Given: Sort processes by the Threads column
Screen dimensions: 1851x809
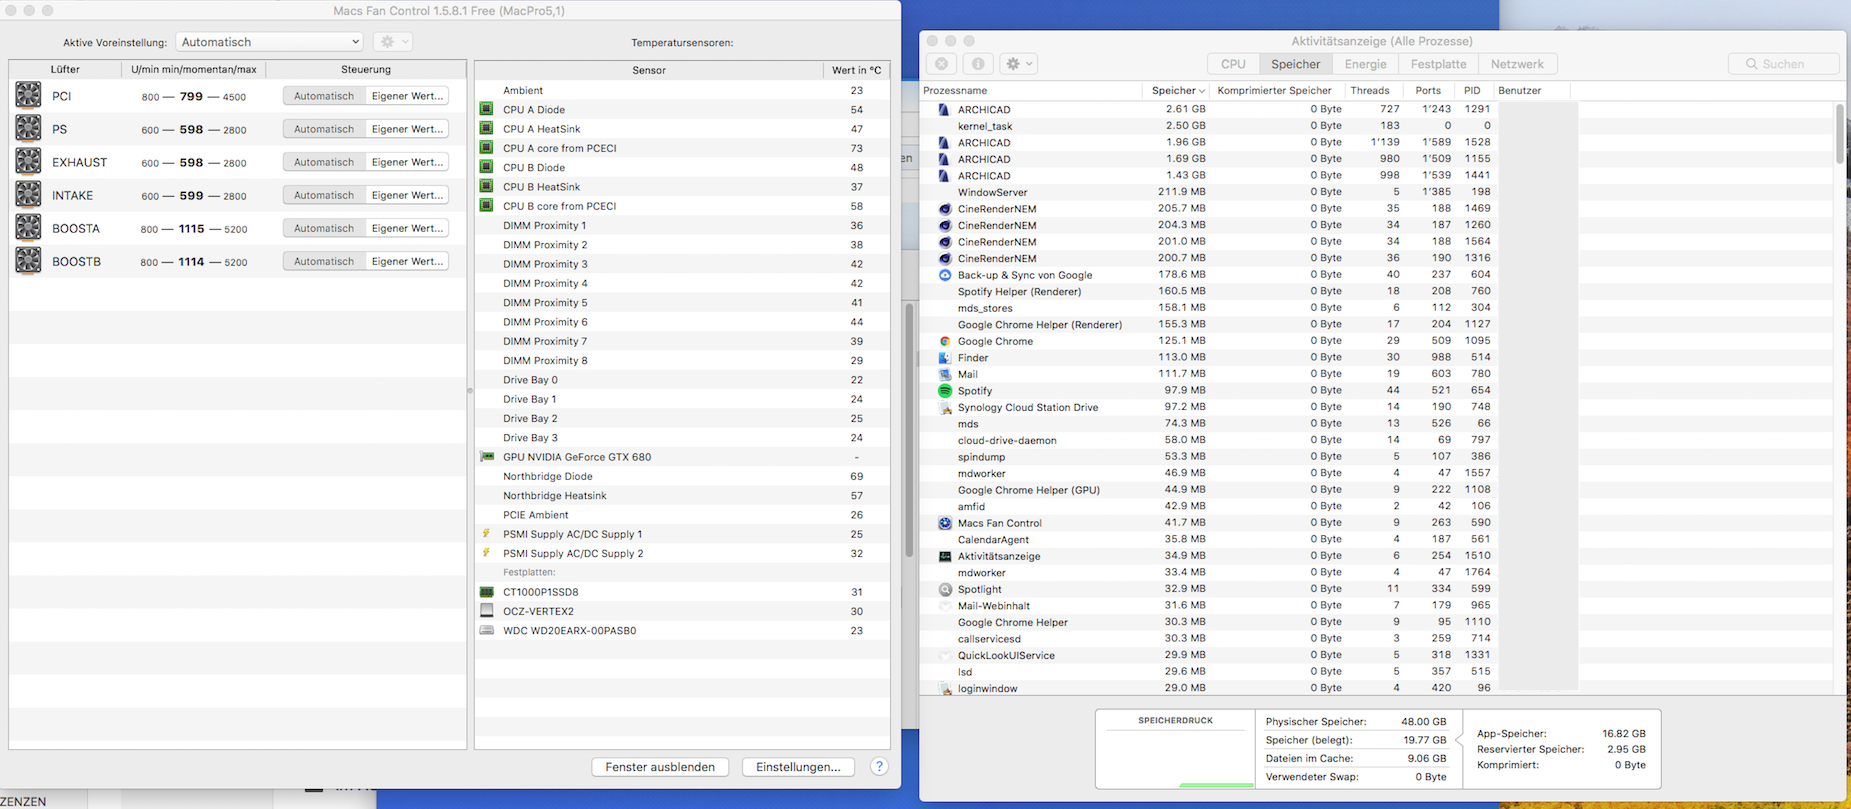Looking at the screenshot, I should click(x=1369, y=90).
